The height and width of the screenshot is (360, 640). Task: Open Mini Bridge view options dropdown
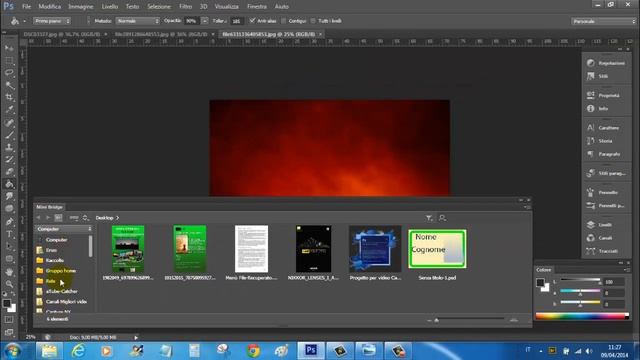pyautogui.click(x=74, y=218)
